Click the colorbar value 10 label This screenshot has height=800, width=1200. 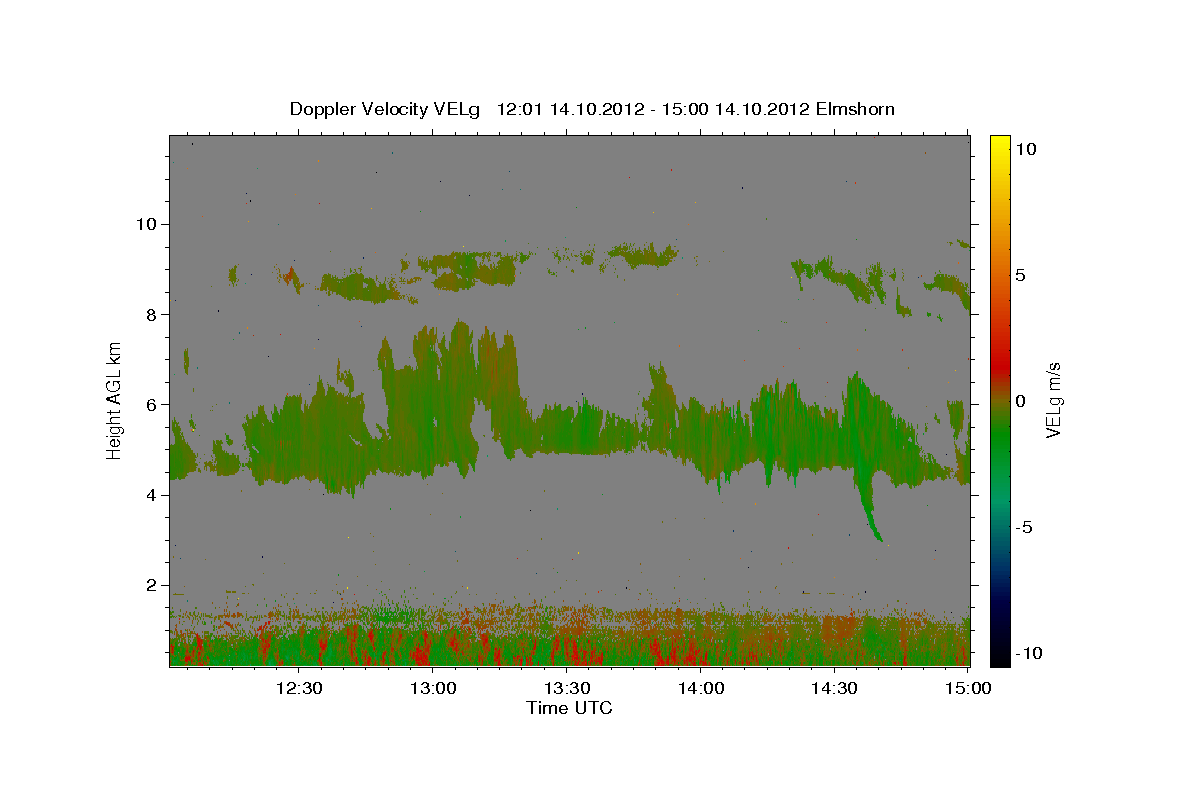(x=1026, y=148)
